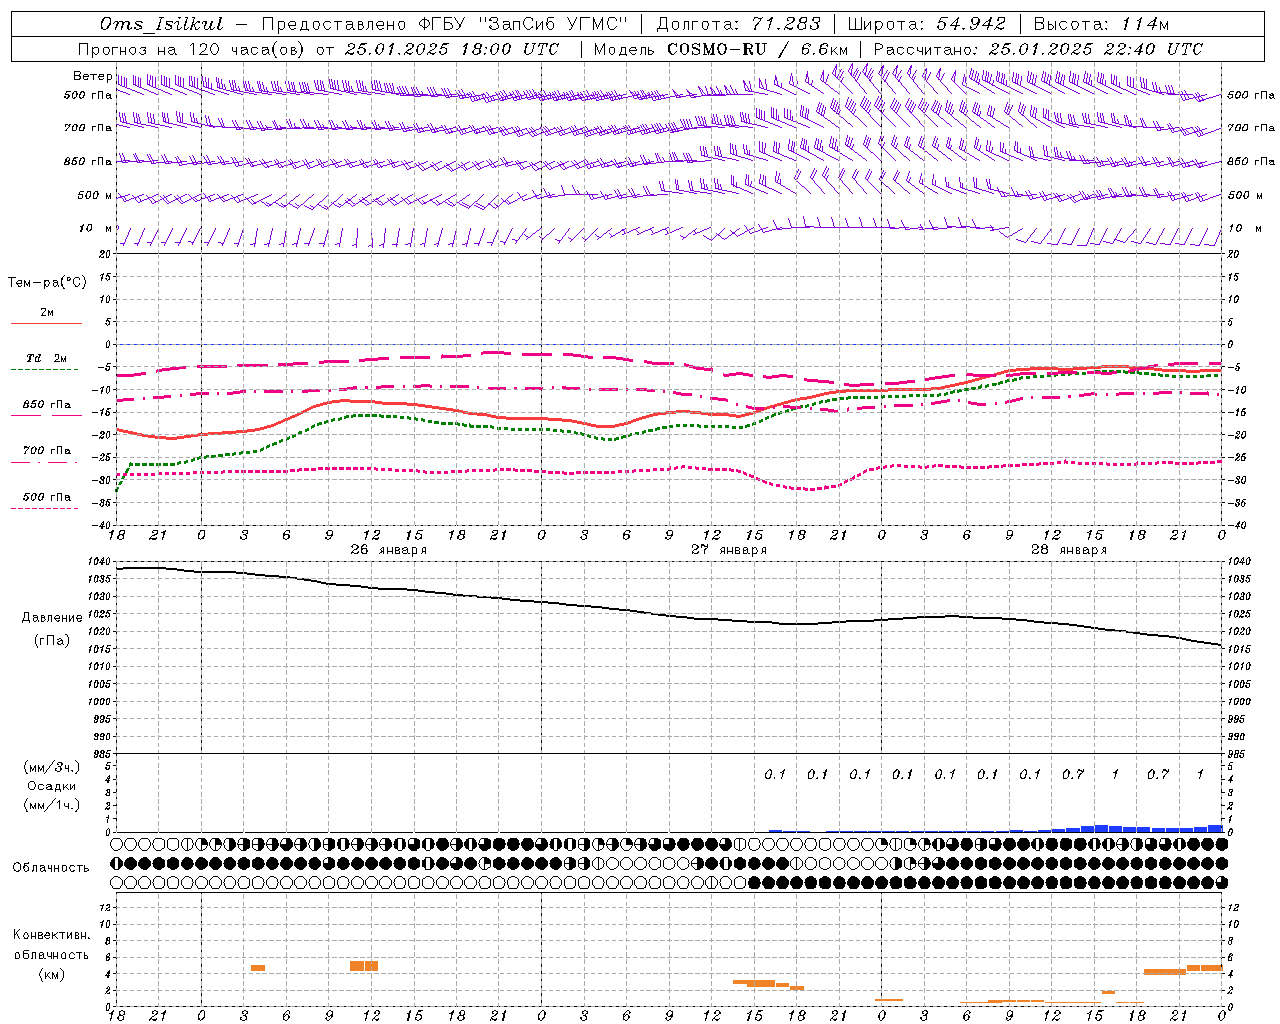Image resolution: width=1280 pixels, height=1024 pixels.
Task: Click the 'Осадки' precipitation label
Action: tap(52, 786)
